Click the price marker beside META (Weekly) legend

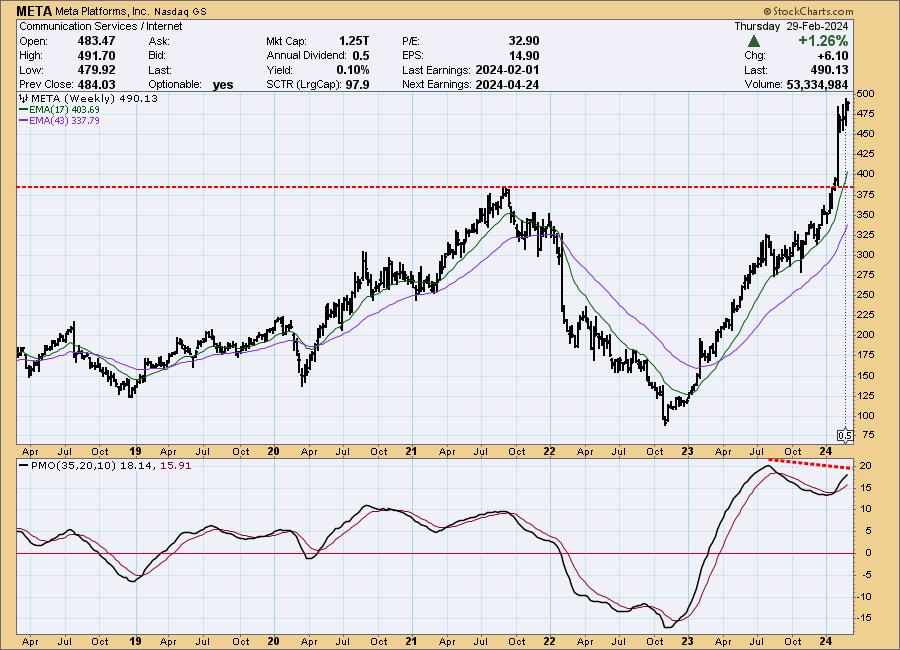(x=22, y=100)
